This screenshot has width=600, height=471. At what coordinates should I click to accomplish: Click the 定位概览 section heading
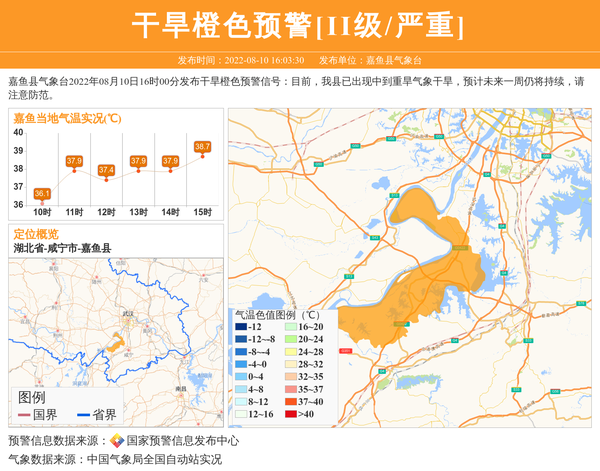(x=35, y=234)
